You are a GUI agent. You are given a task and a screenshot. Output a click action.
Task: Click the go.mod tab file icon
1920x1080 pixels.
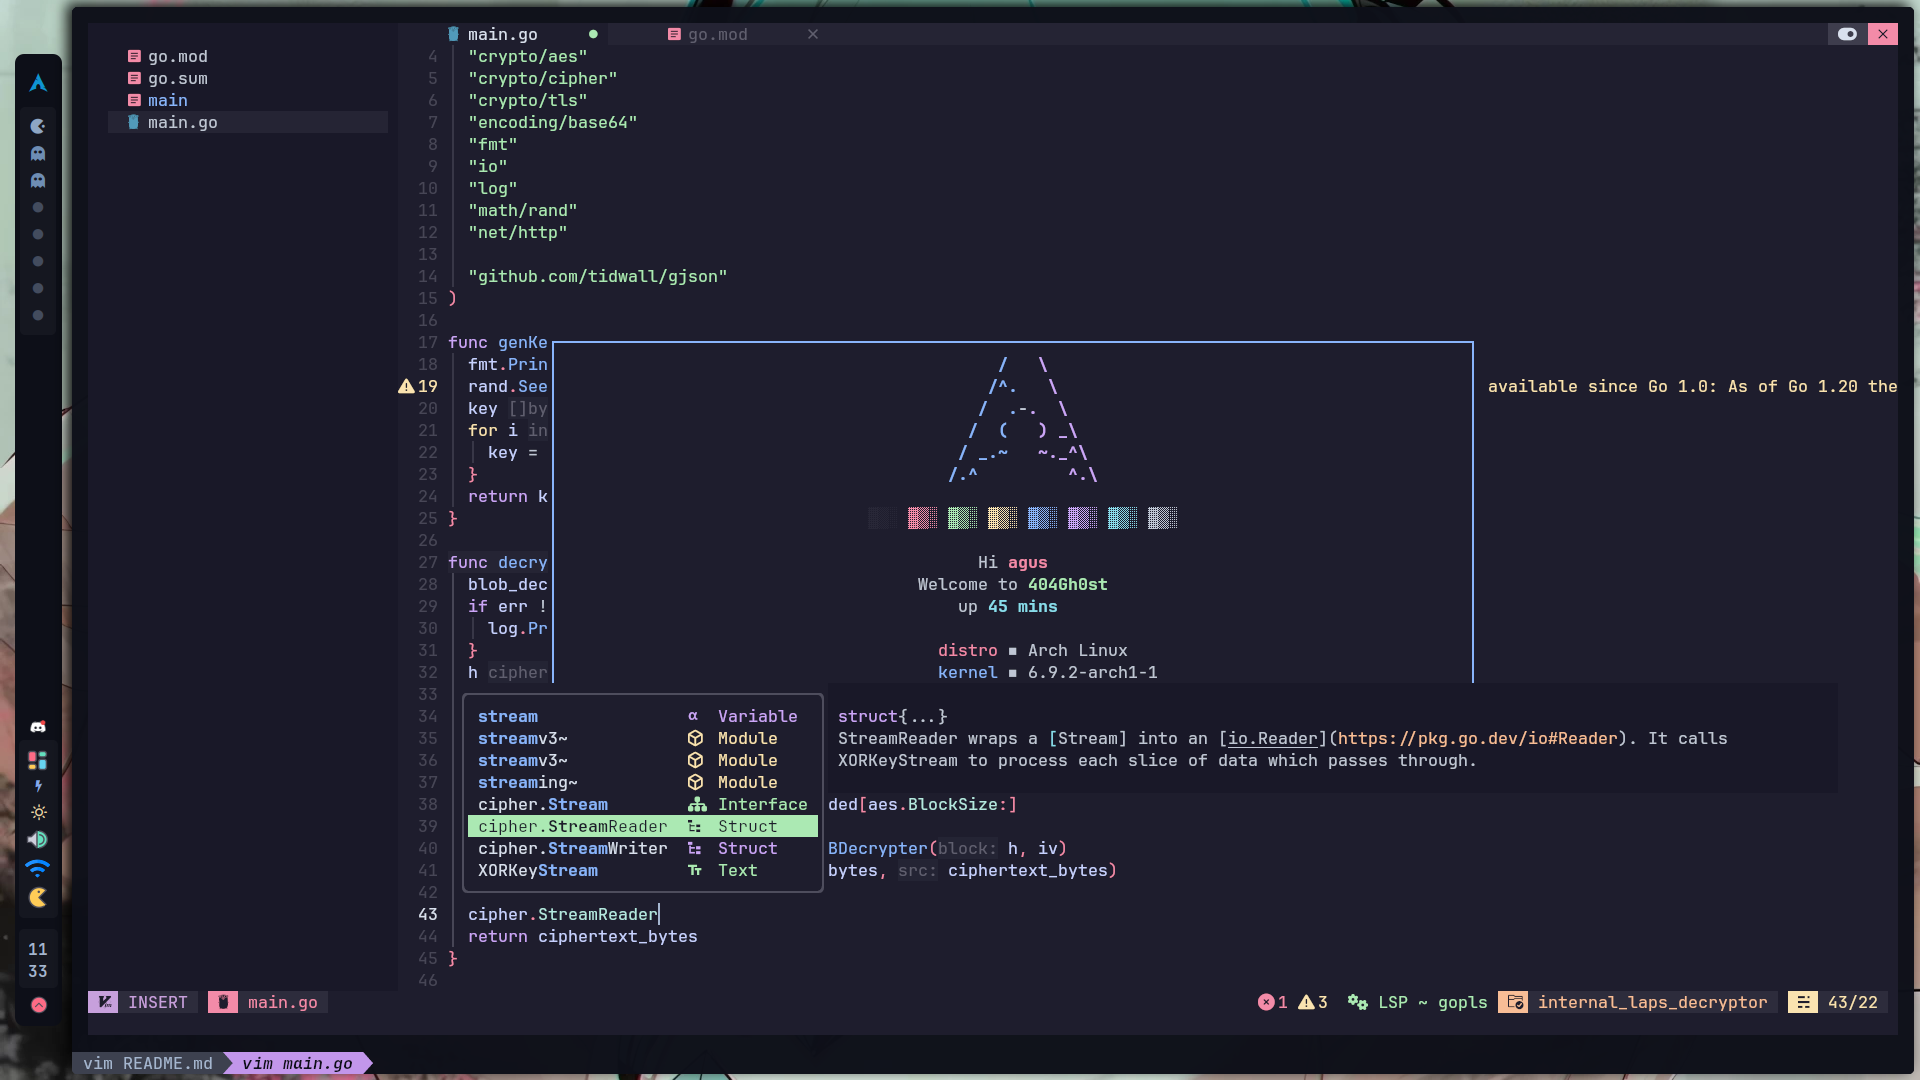point(674,34)
